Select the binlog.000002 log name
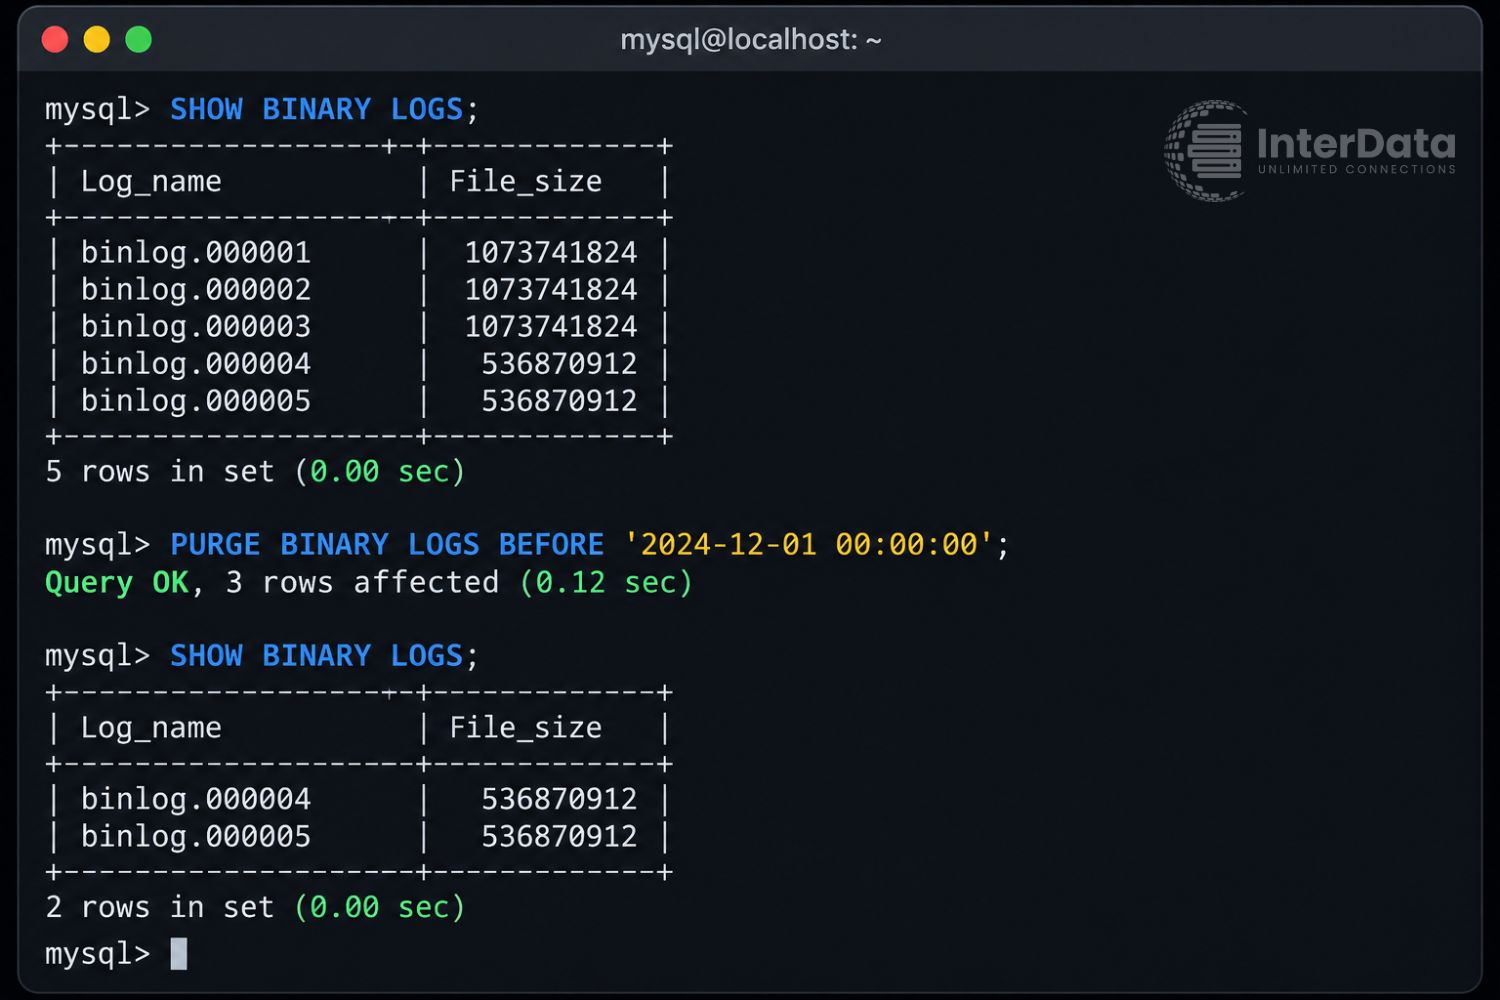This screenshot has width=1500, height=1000. click(x=196, y=290)
